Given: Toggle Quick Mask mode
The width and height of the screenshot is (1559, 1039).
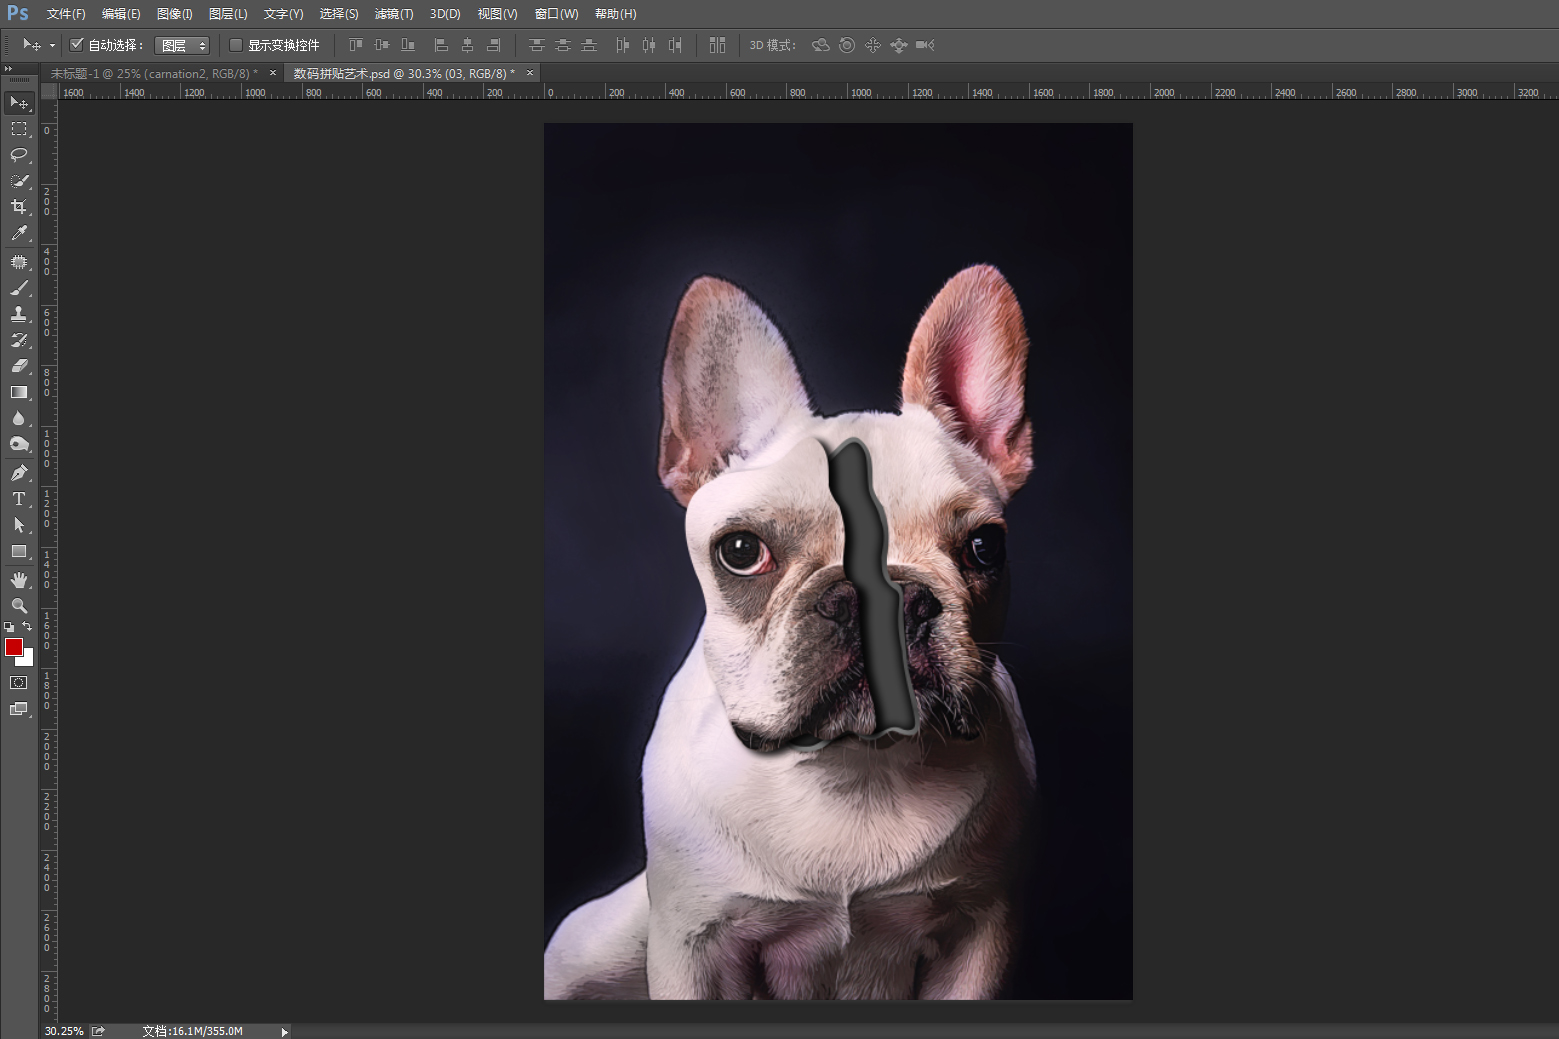Looking at the screenshot, I should tap(18, 683).
